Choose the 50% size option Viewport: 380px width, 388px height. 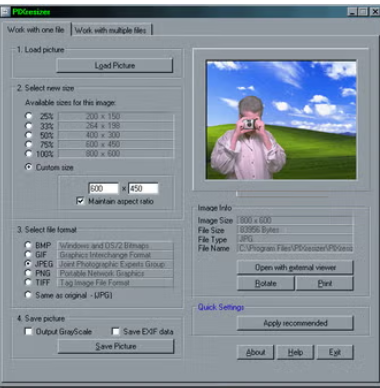pos(29,135)
